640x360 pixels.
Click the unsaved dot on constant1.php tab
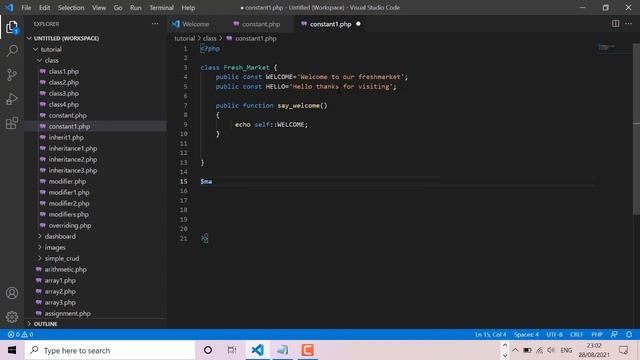click(x=358, y=24)
